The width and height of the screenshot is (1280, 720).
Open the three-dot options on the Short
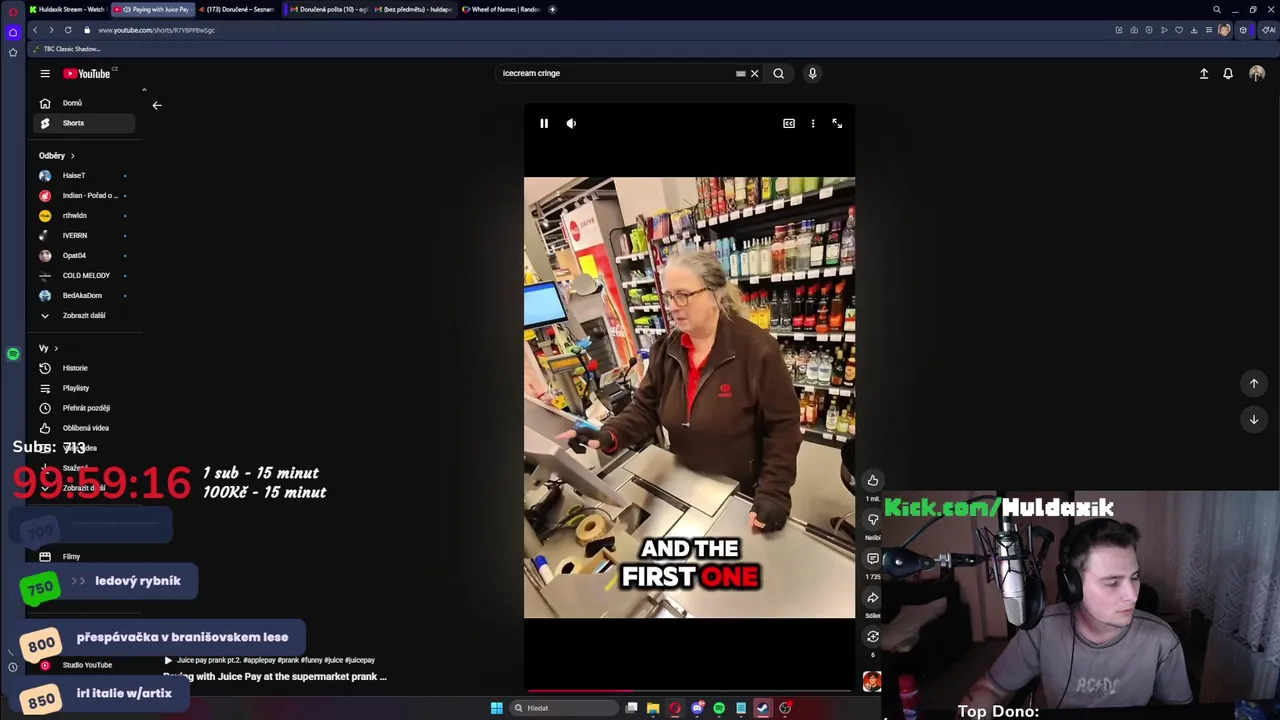pos(813,123)
